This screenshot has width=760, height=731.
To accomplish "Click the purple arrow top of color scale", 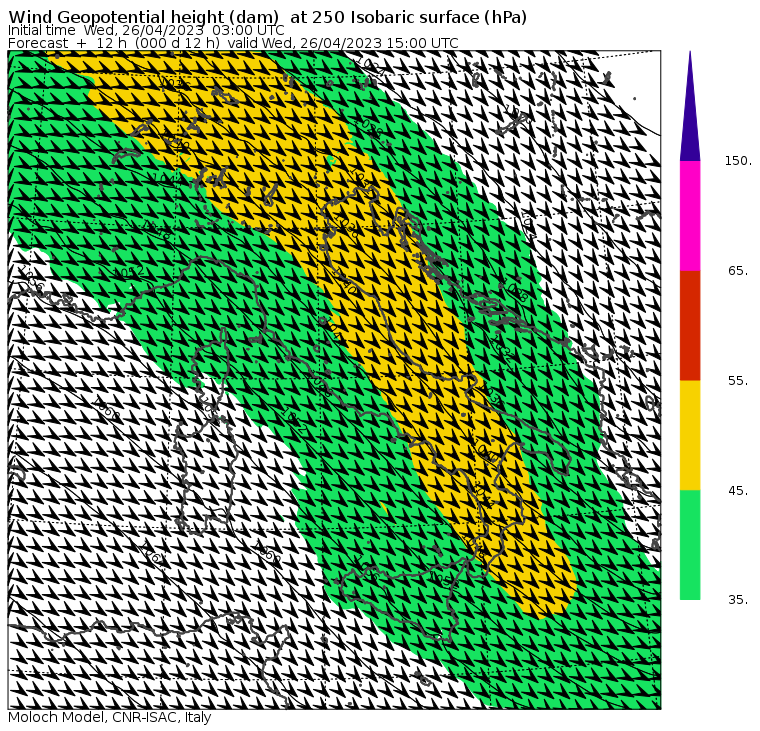I will pos(690,107).
